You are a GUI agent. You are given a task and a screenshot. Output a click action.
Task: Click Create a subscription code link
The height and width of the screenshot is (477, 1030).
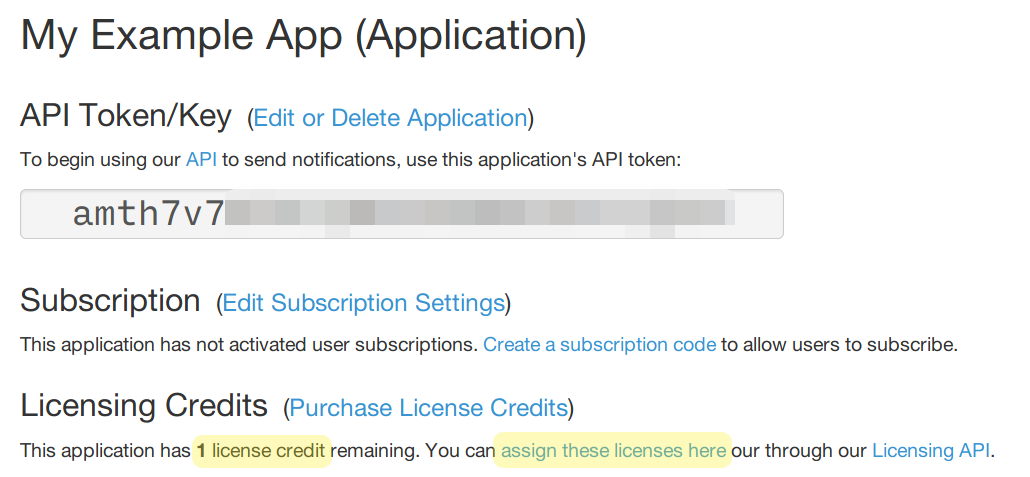[599, 345]
